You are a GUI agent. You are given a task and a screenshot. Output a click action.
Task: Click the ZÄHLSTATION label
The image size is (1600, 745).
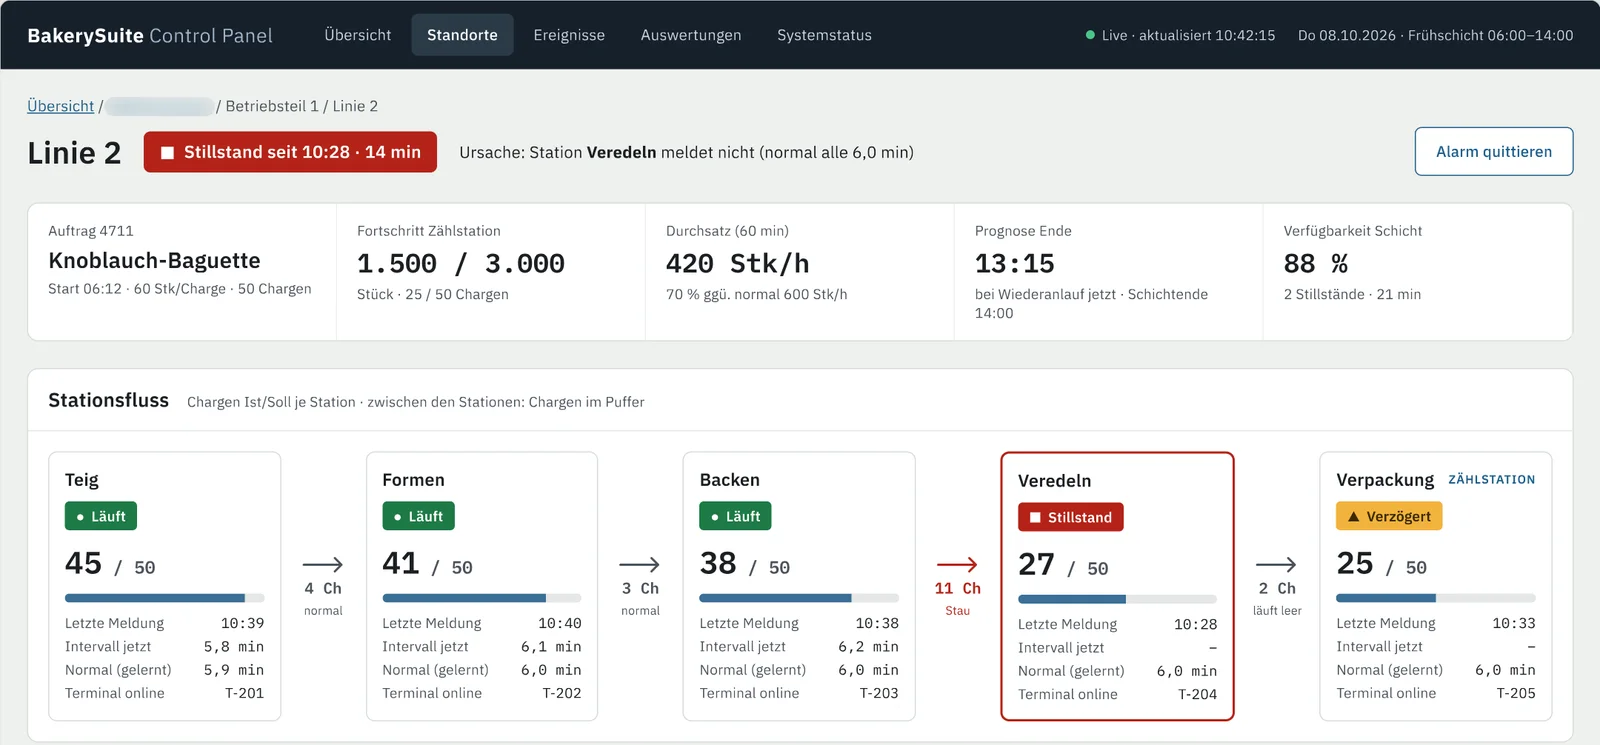click(x=1492, y=480)
